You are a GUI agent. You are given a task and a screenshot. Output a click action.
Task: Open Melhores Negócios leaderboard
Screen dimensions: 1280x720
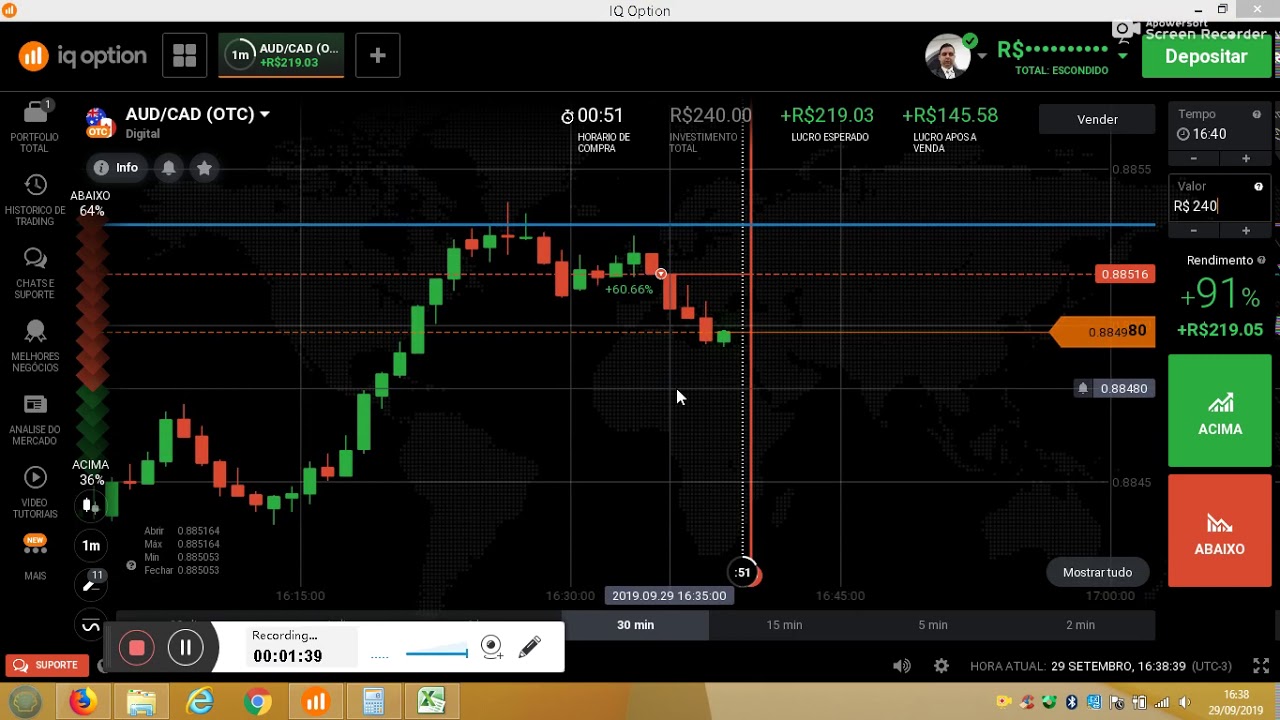(x=35, y=346)
